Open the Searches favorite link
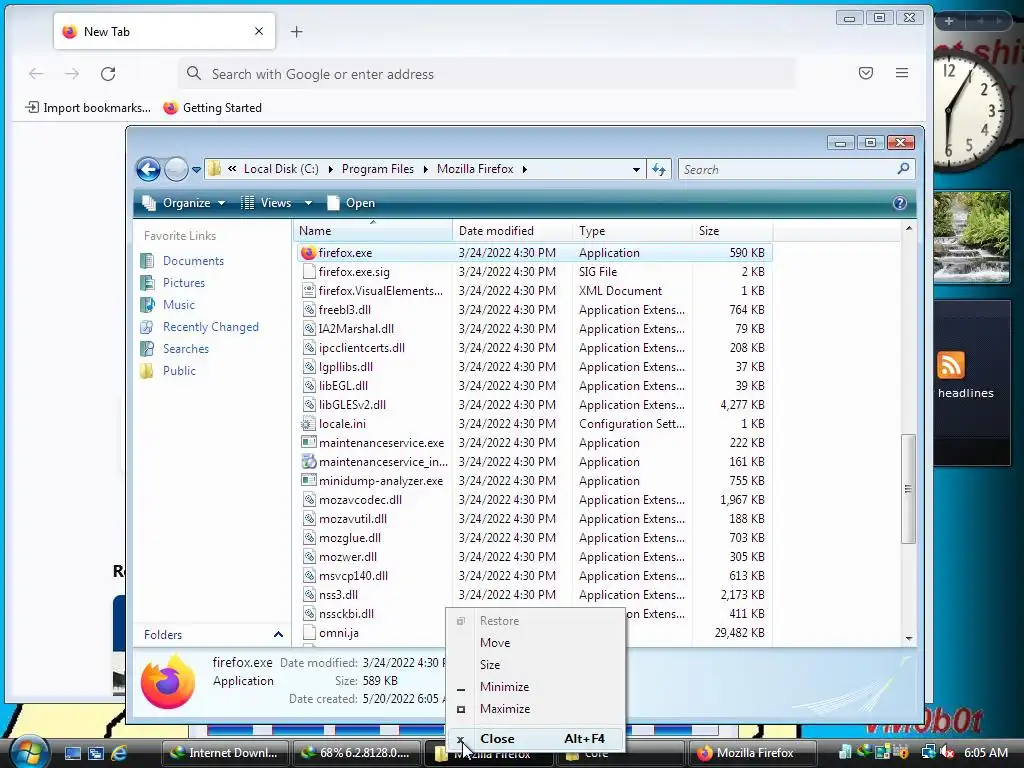 click(x=185, y=349)
